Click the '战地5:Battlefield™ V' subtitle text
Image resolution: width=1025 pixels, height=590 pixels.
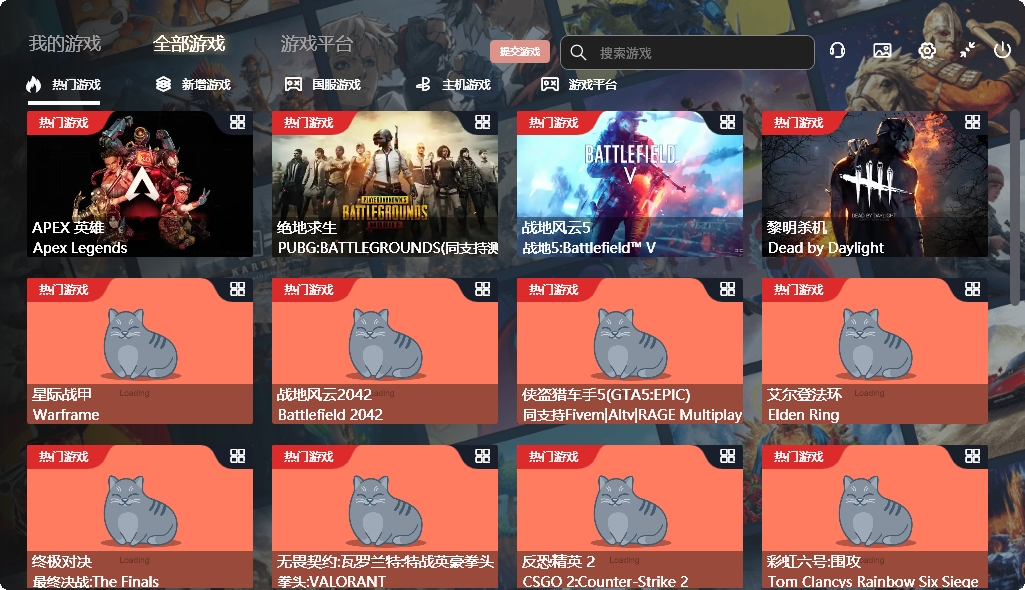(x=588, y=248)
